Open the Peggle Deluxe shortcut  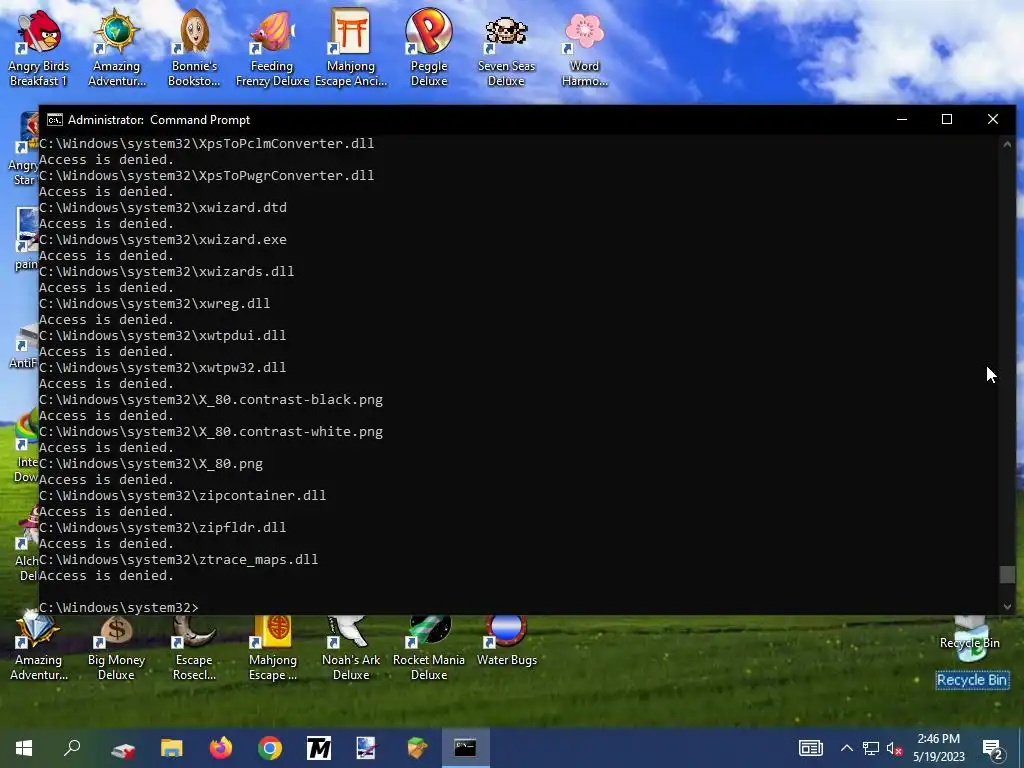pyautogui.click(x=428, y=48)
